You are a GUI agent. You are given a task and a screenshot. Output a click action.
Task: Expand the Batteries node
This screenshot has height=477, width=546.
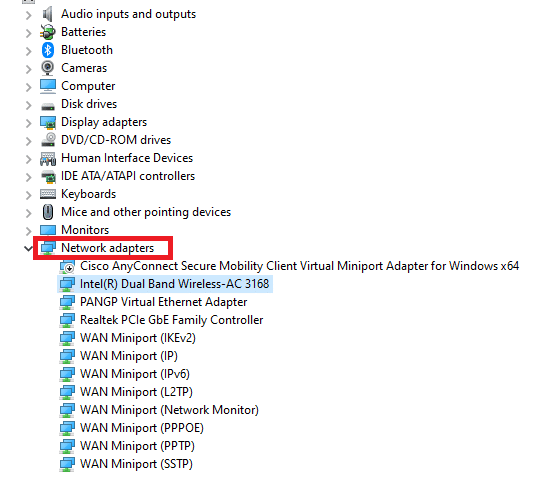click(x=29, y=33)
